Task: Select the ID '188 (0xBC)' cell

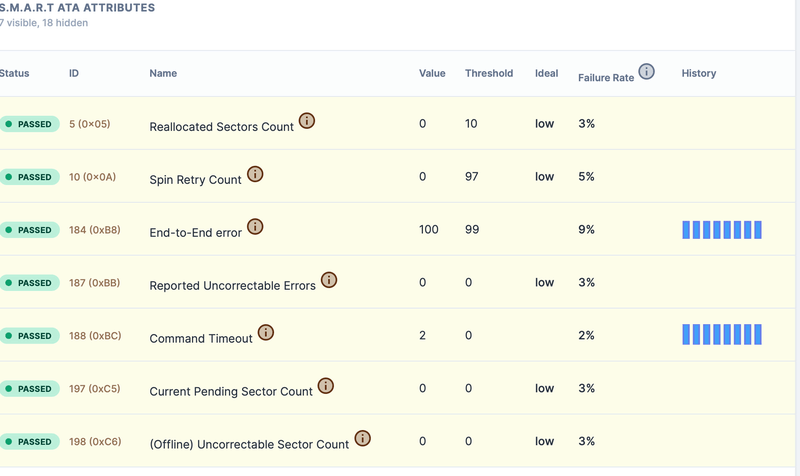Action: pyautogui.click(x=95, y=336)
